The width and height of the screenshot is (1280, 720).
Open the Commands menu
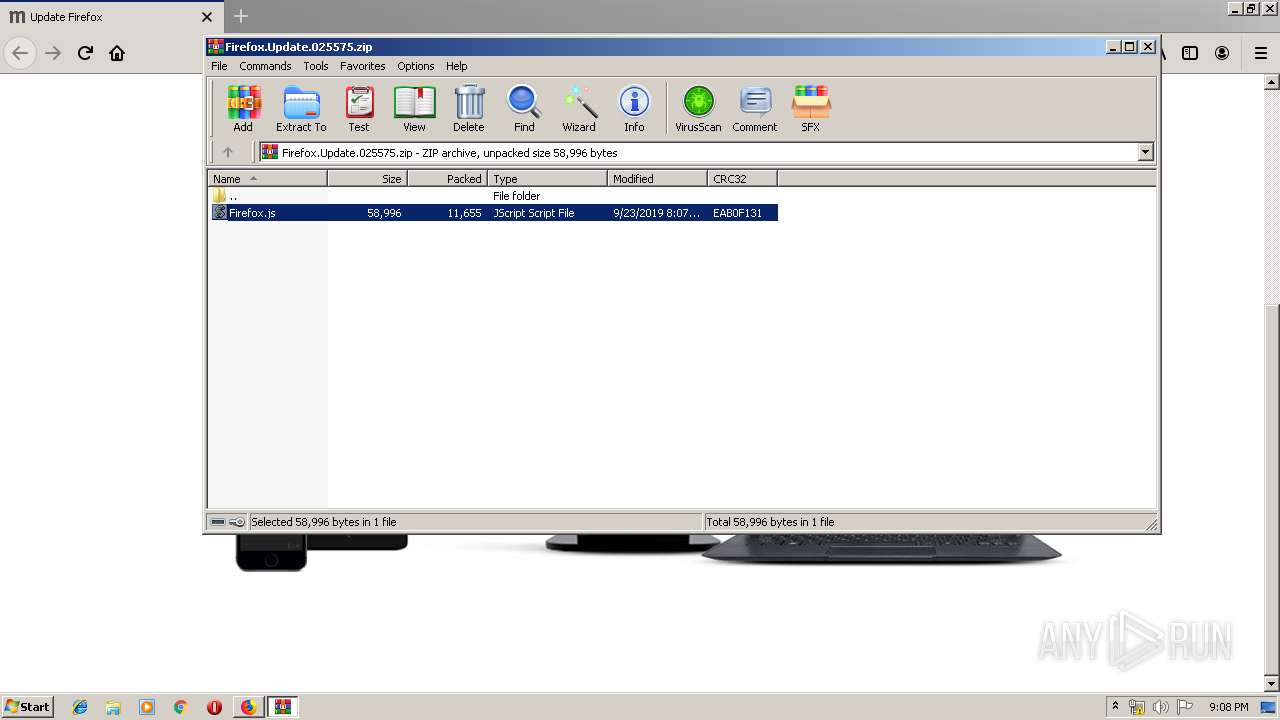[265, 66]
